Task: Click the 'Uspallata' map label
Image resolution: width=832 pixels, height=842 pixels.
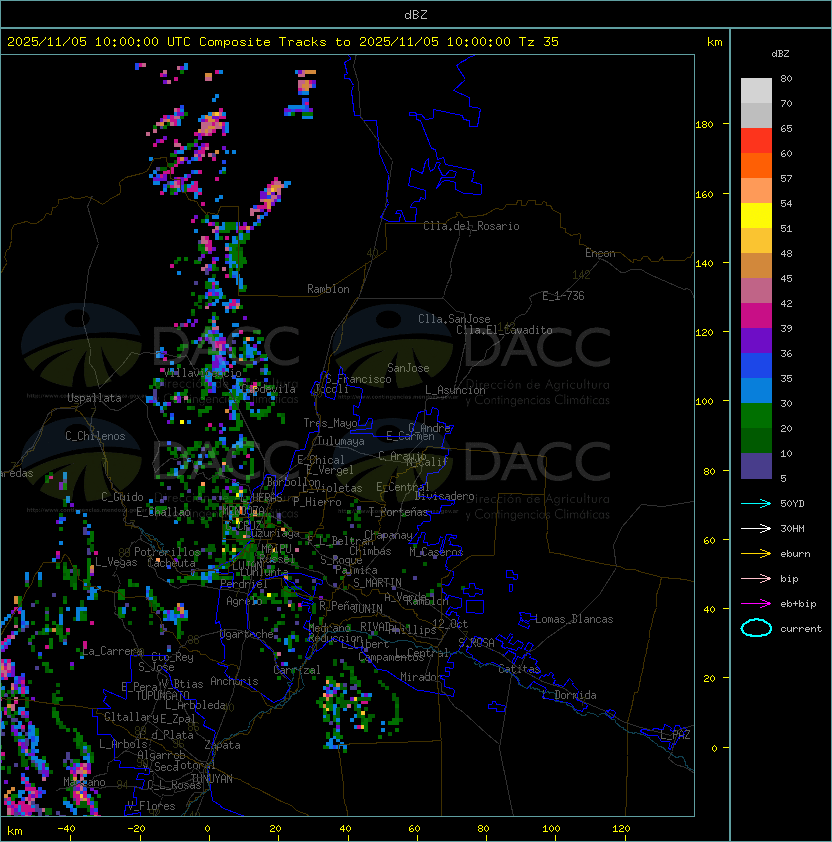Action: [94, 398]
